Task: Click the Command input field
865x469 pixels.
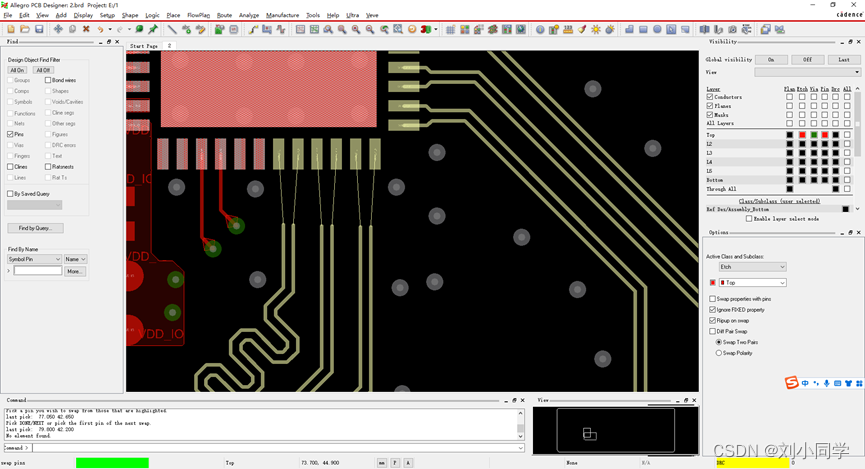Action: point(270,448)
